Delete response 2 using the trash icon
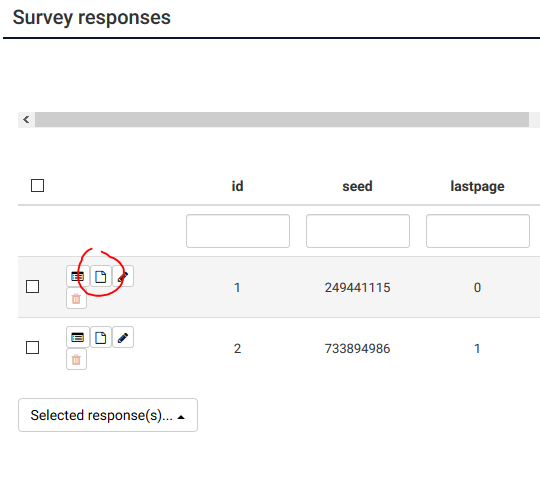The height and width of the screenshot is (480, 540). click(76, 359)
